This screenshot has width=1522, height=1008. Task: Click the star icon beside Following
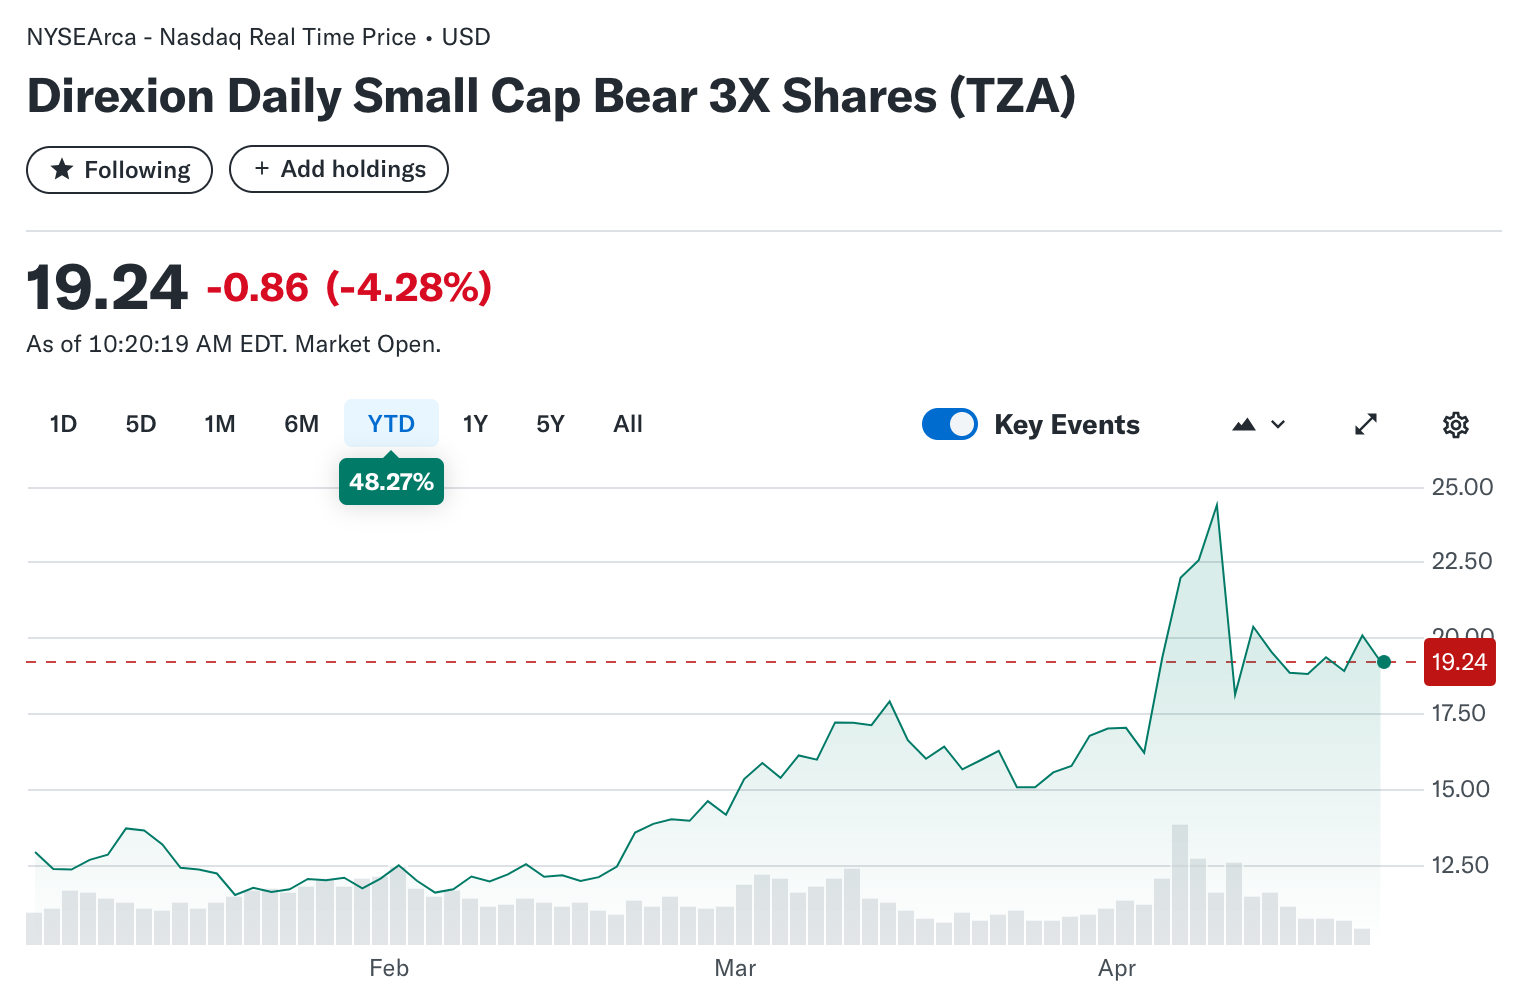click(x=62, y=169)
